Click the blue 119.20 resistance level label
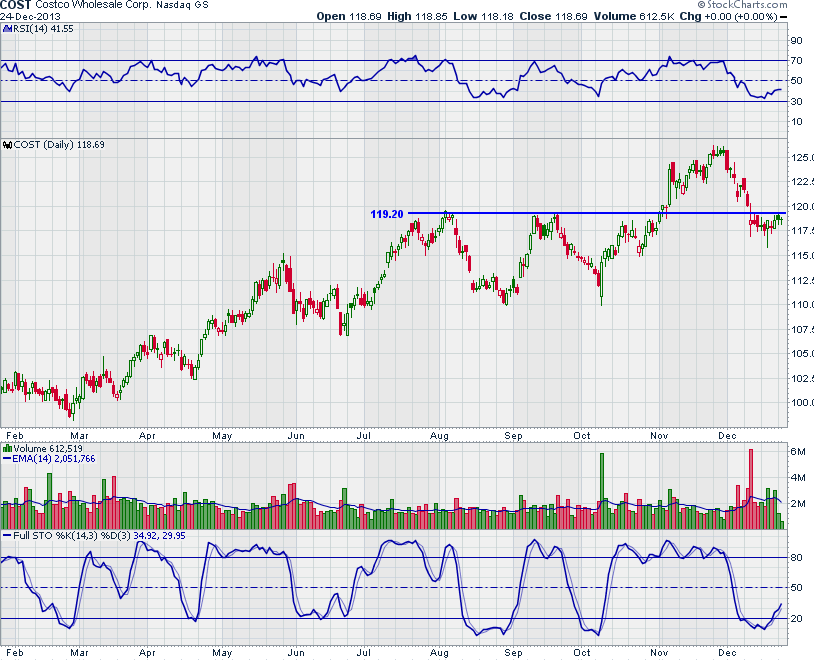This screenshot has height=660, width=814. 387,214
